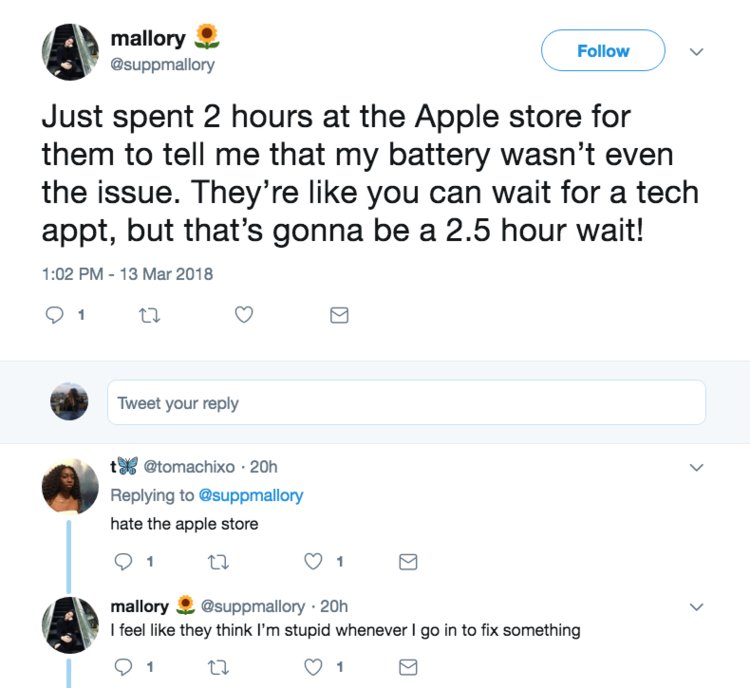Reply to mallory's 'they think I'm stupid' tweet
Screen dimensions: 750x688
(x=123, y=667)
